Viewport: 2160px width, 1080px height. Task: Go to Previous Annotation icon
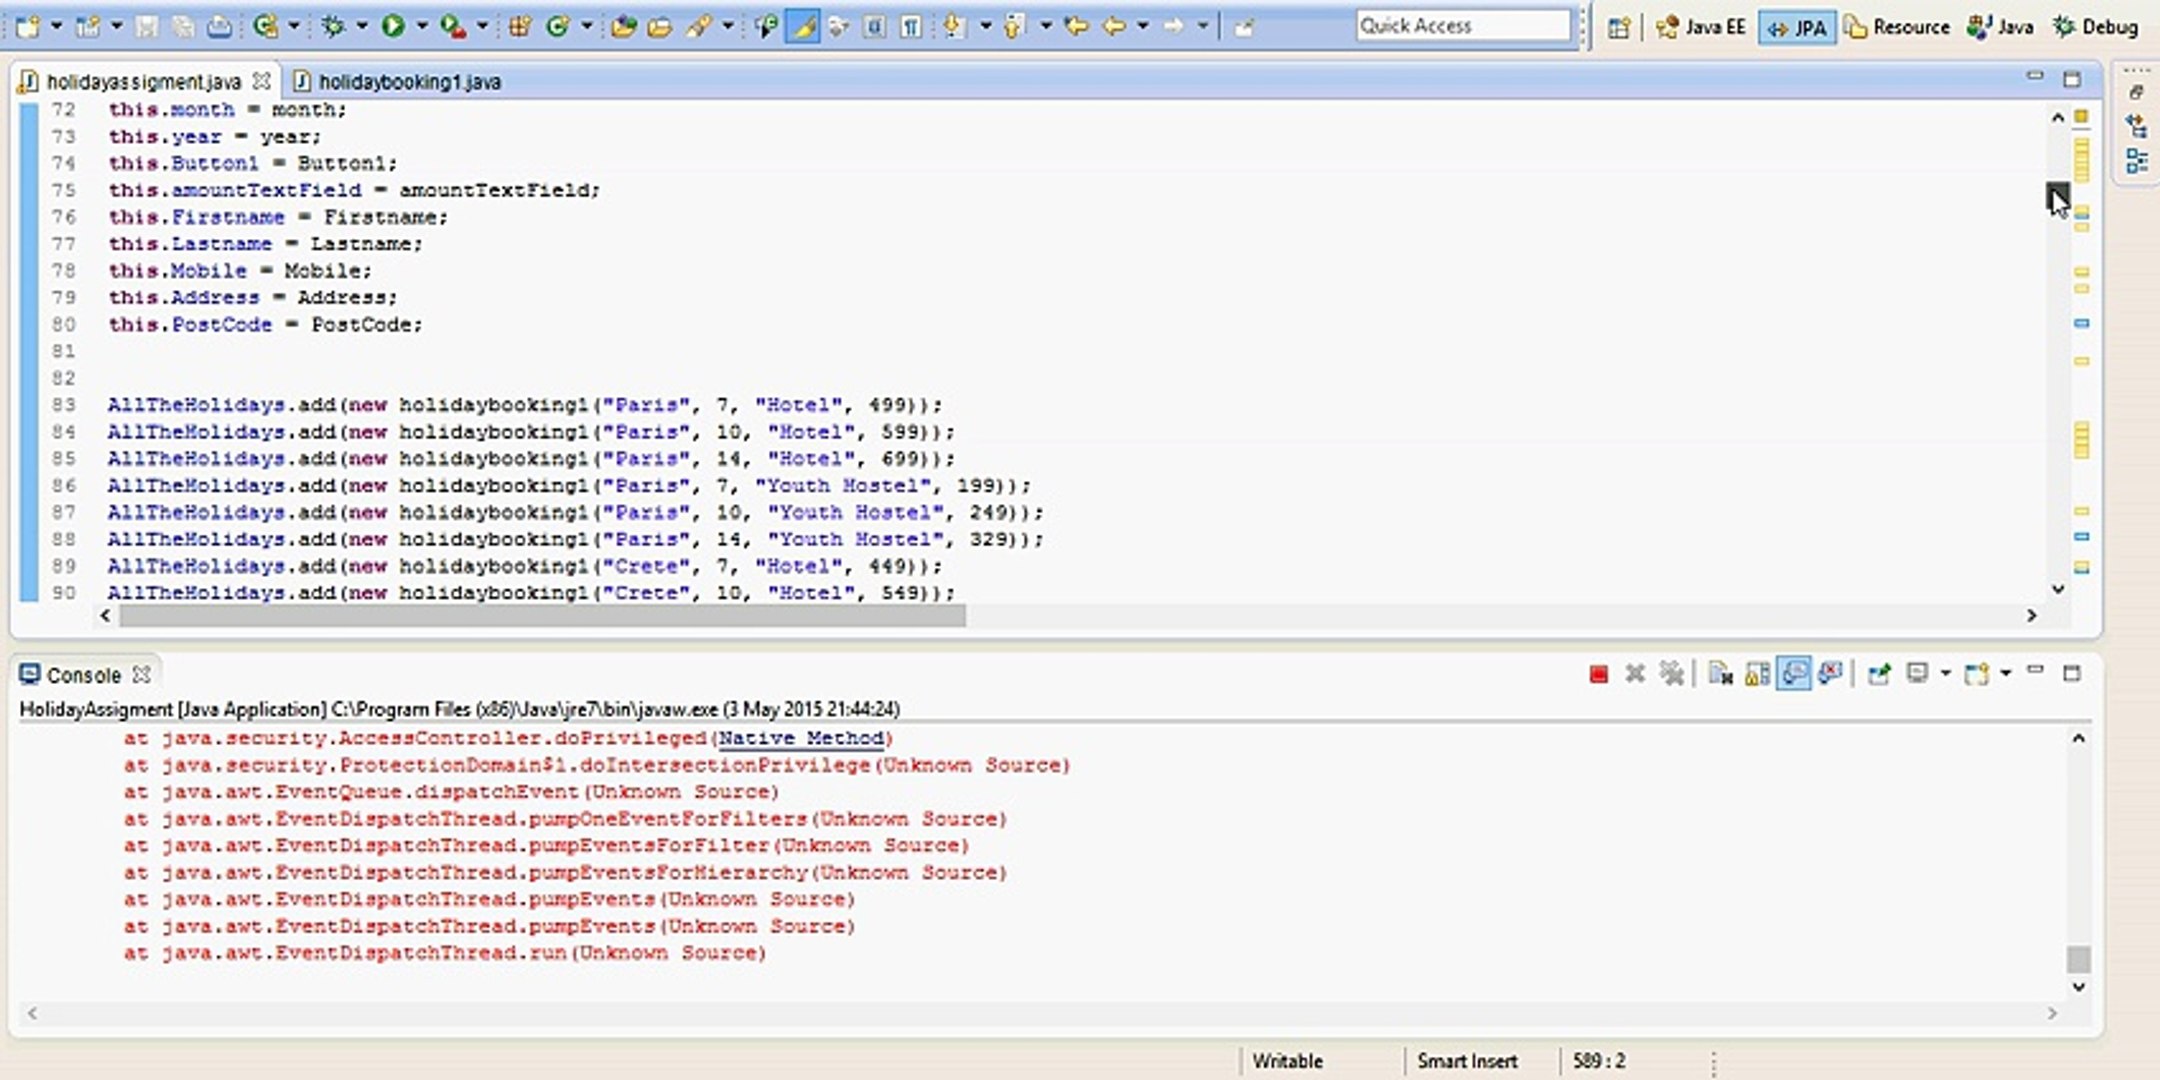(x=1013, y=27)
